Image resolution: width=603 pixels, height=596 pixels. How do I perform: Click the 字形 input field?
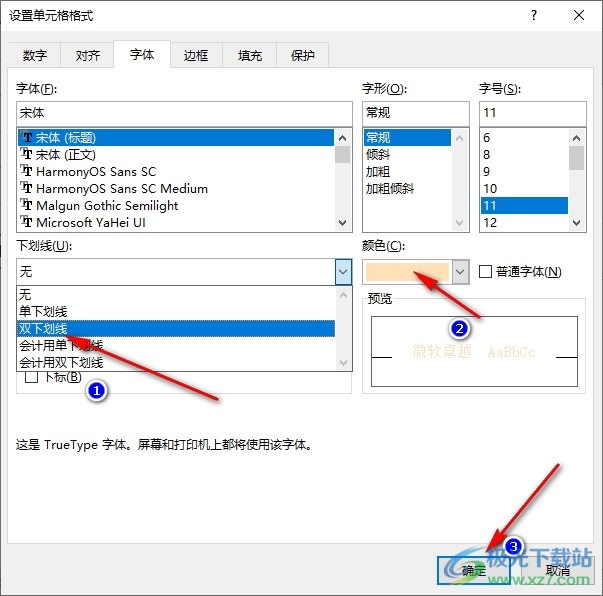coord(416,113)
